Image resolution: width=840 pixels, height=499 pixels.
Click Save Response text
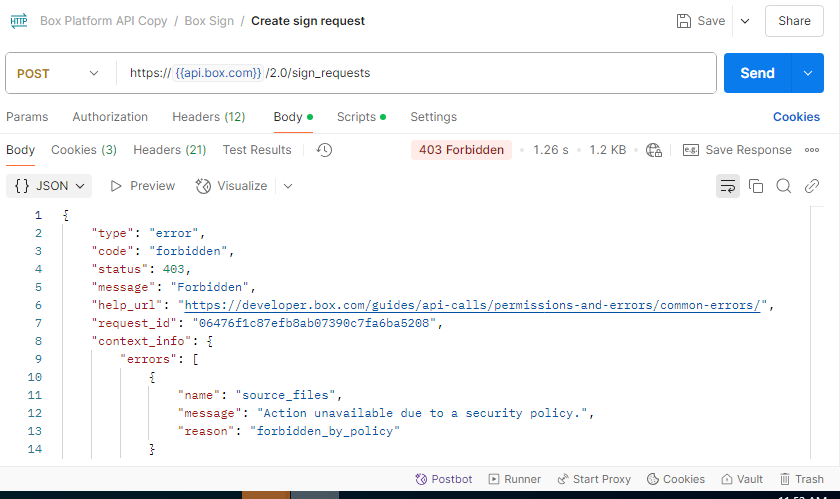tap(748, 150)
